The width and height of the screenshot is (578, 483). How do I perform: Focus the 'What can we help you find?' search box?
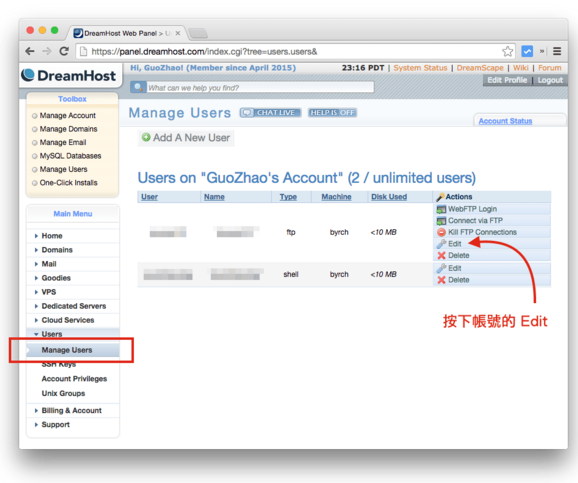(x=260, y=87)
